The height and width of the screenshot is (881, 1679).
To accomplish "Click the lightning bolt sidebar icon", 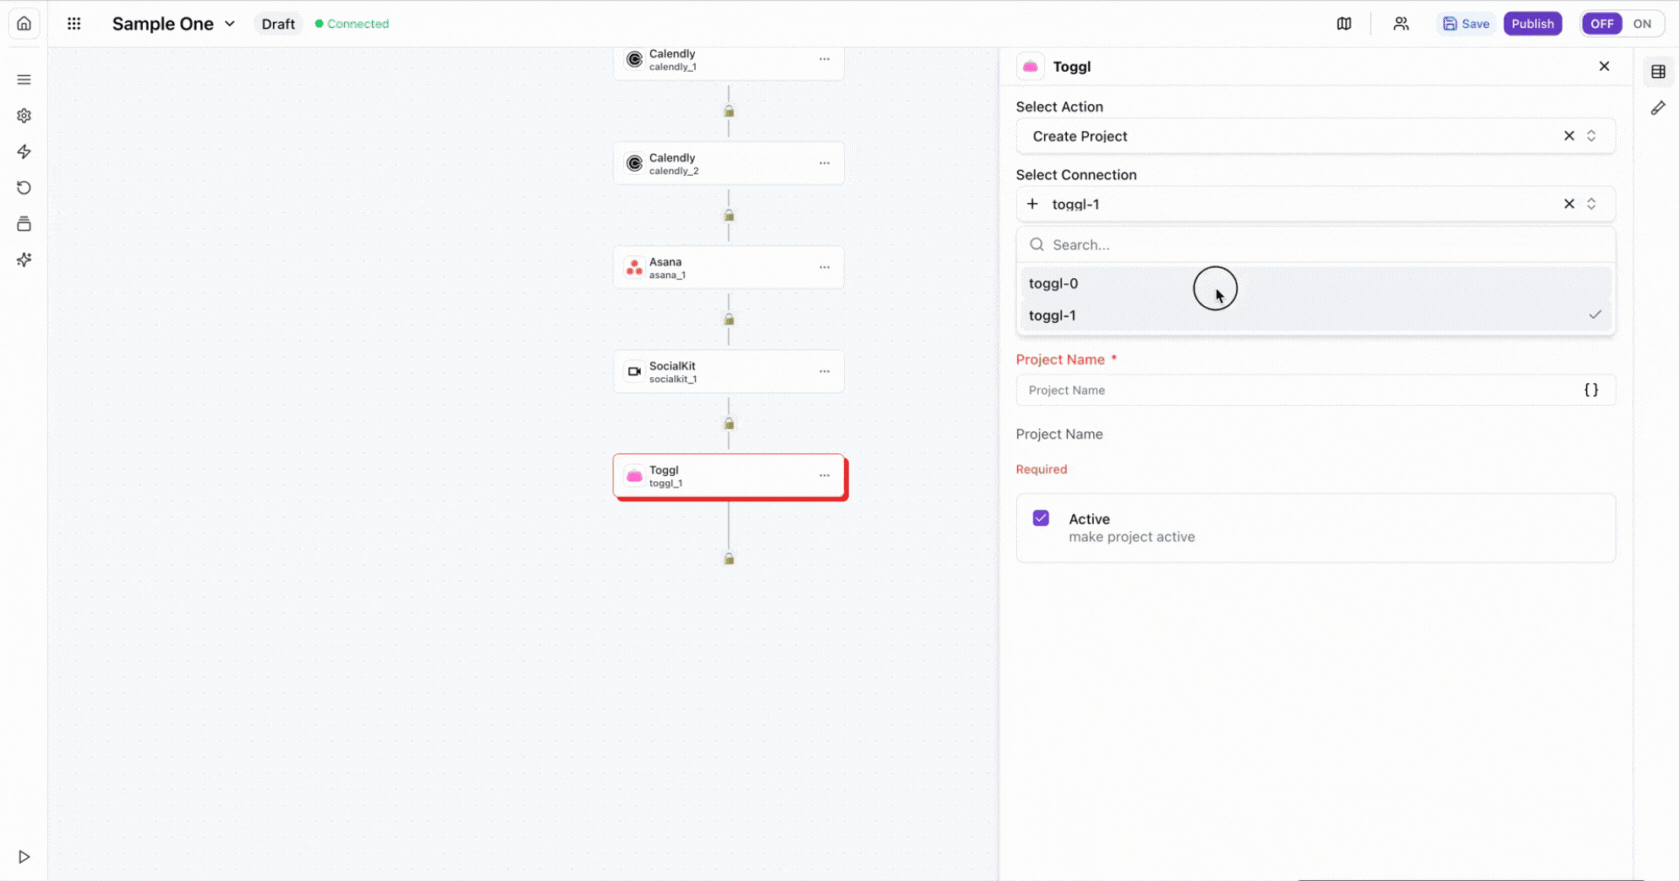I will [24, 152].
